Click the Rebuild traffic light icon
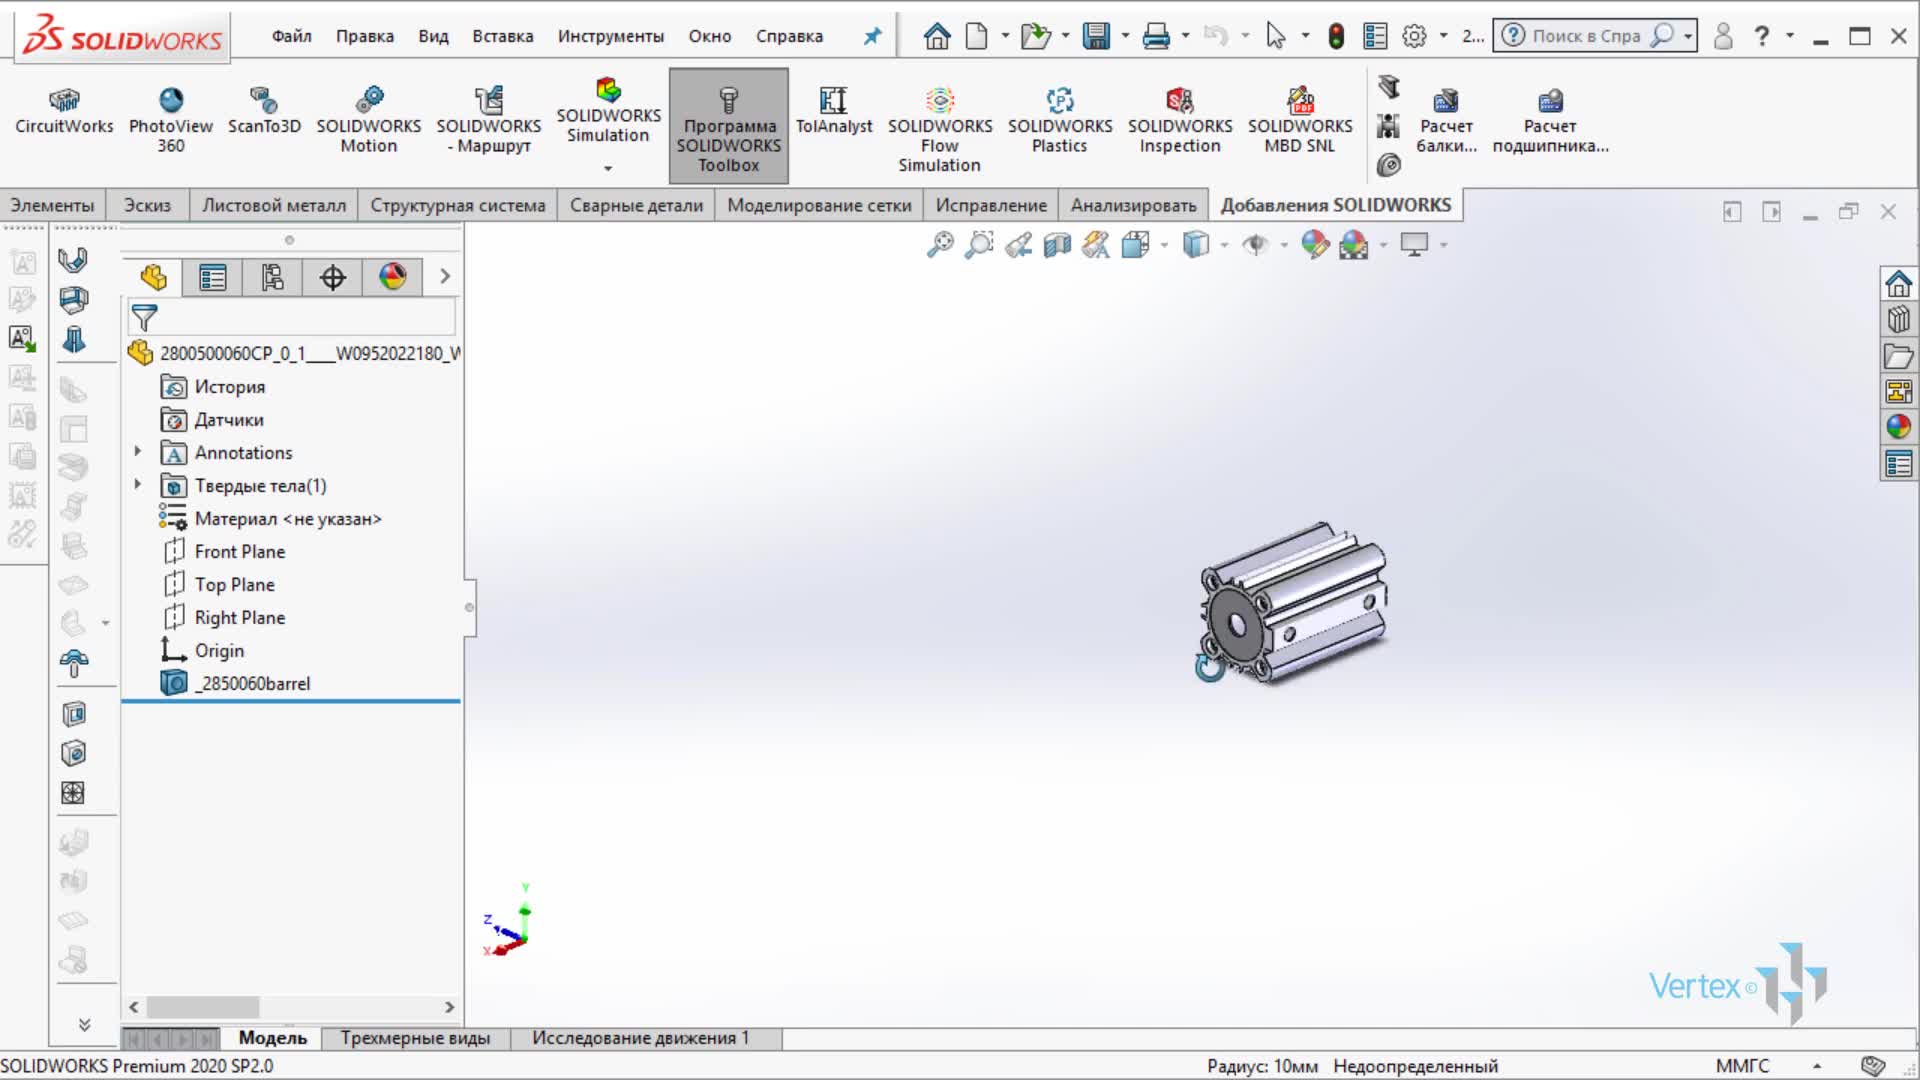The height and width of the screenshot is (1080, 1920). tap(1336, 36)
